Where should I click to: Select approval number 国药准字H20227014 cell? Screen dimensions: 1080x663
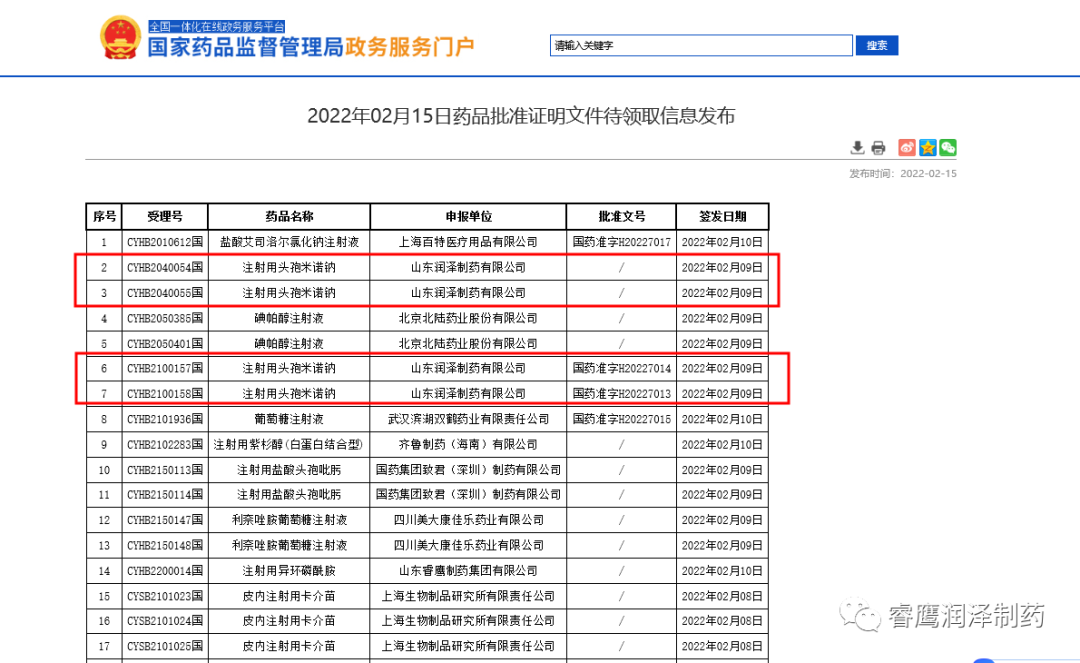621,368
